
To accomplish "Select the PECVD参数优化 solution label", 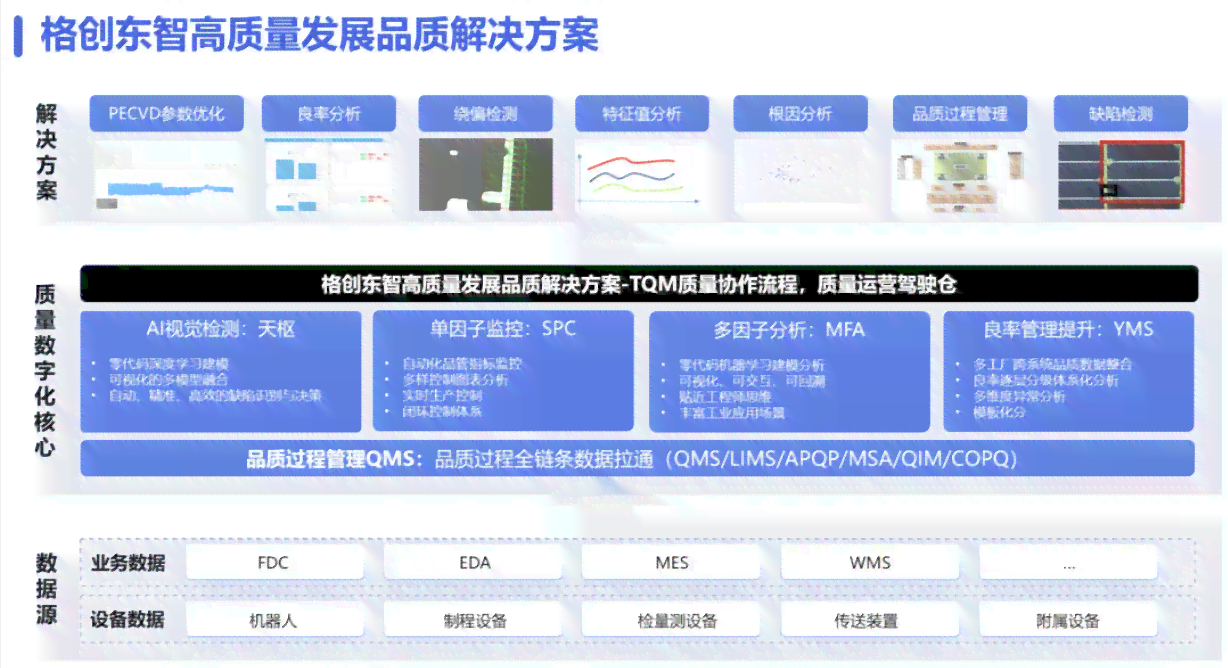I will click(166, 113).
